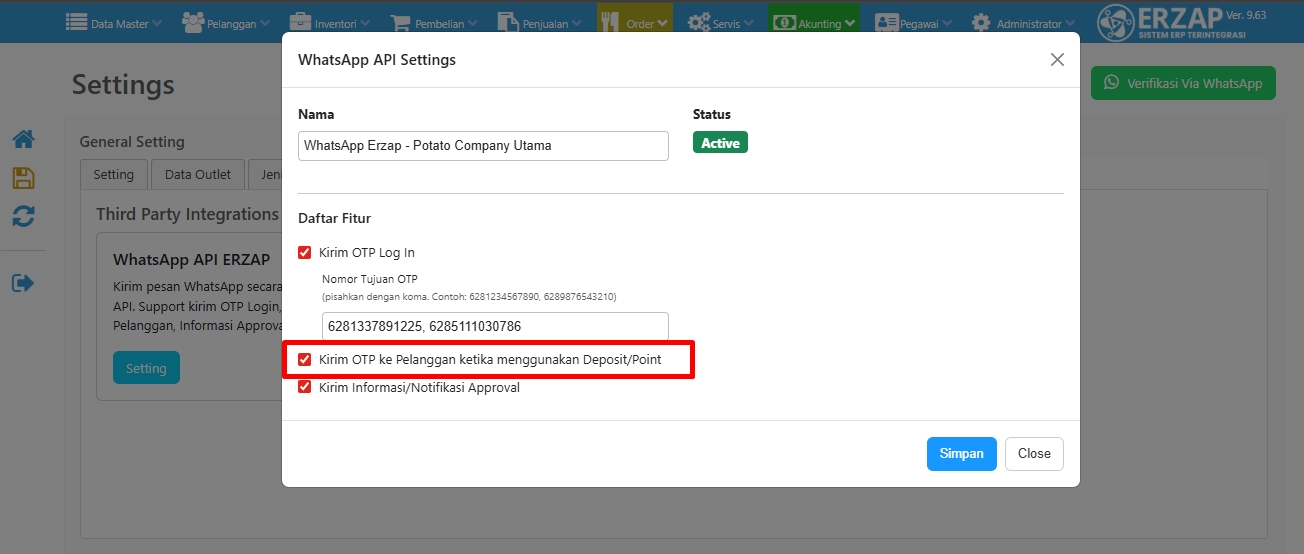This screenshot has height=554, width=1304.
Task: Click the Refresh arrows sidebar icon
Action: tap(23, 216)
